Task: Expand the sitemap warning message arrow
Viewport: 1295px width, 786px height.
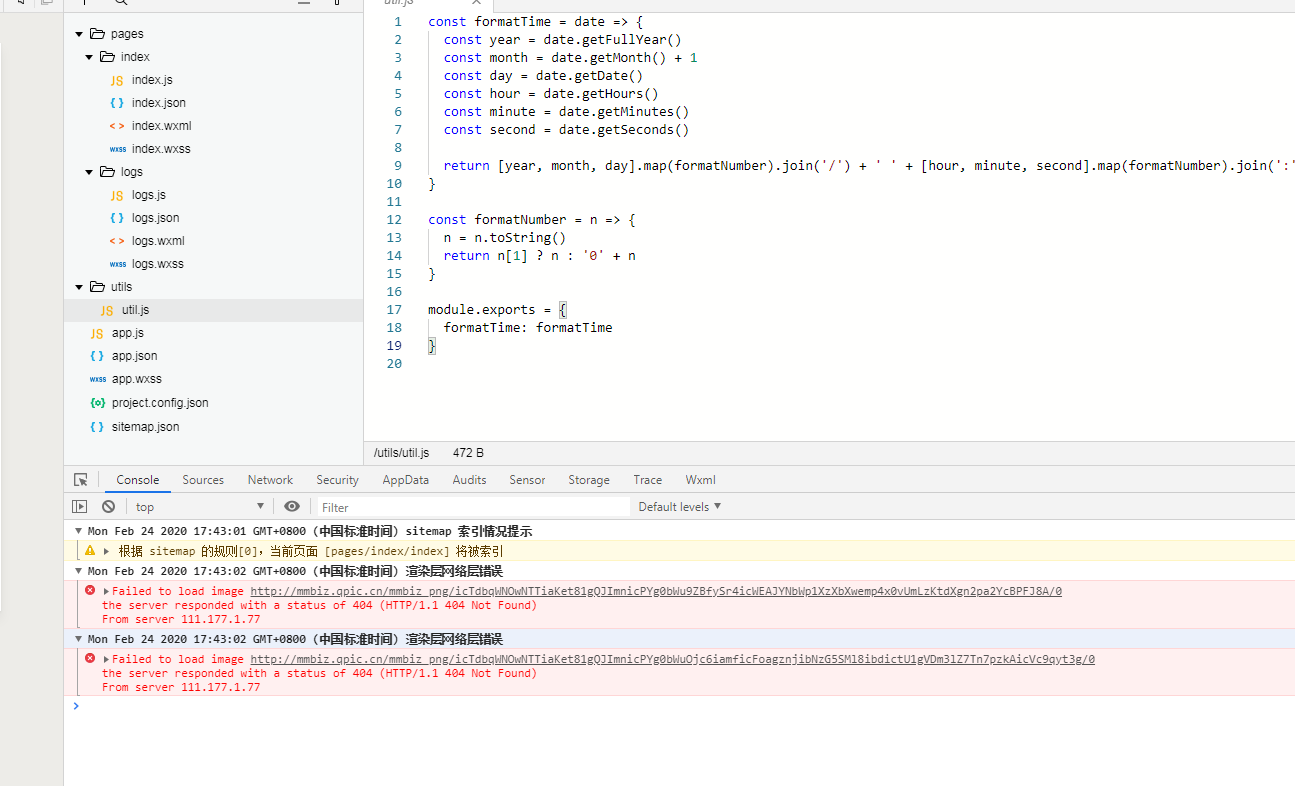Action: click(x=106, y=551)
